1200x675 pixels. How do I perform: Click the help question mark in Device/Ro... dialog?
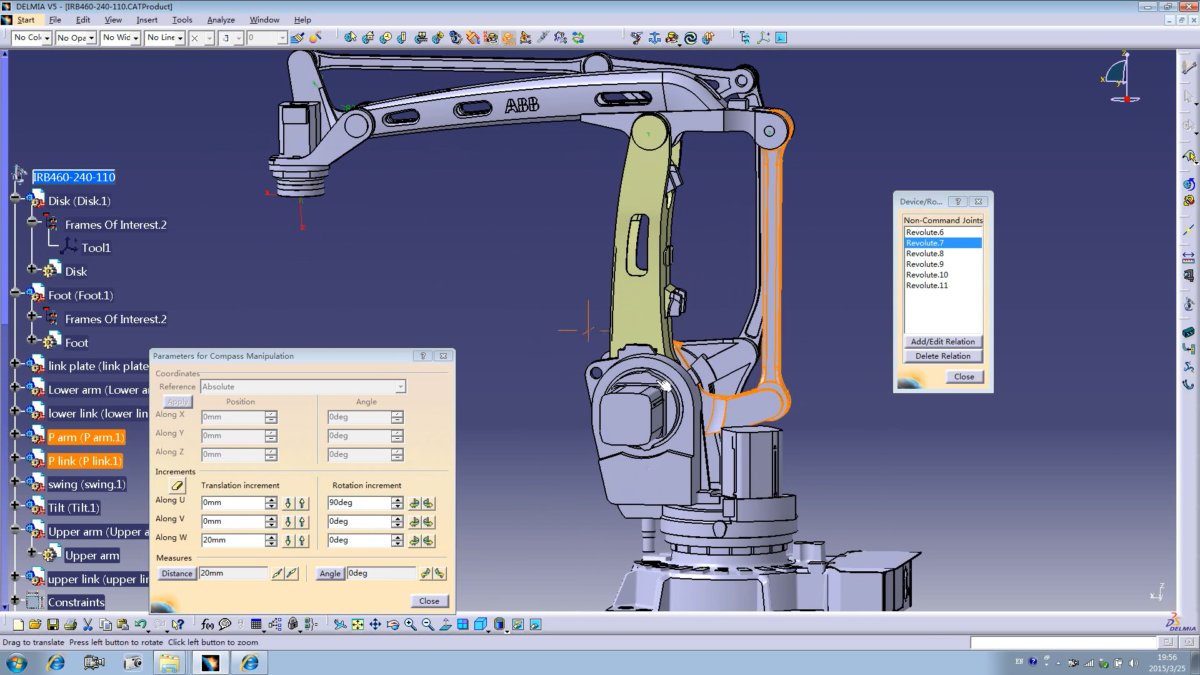coord(957,201)
